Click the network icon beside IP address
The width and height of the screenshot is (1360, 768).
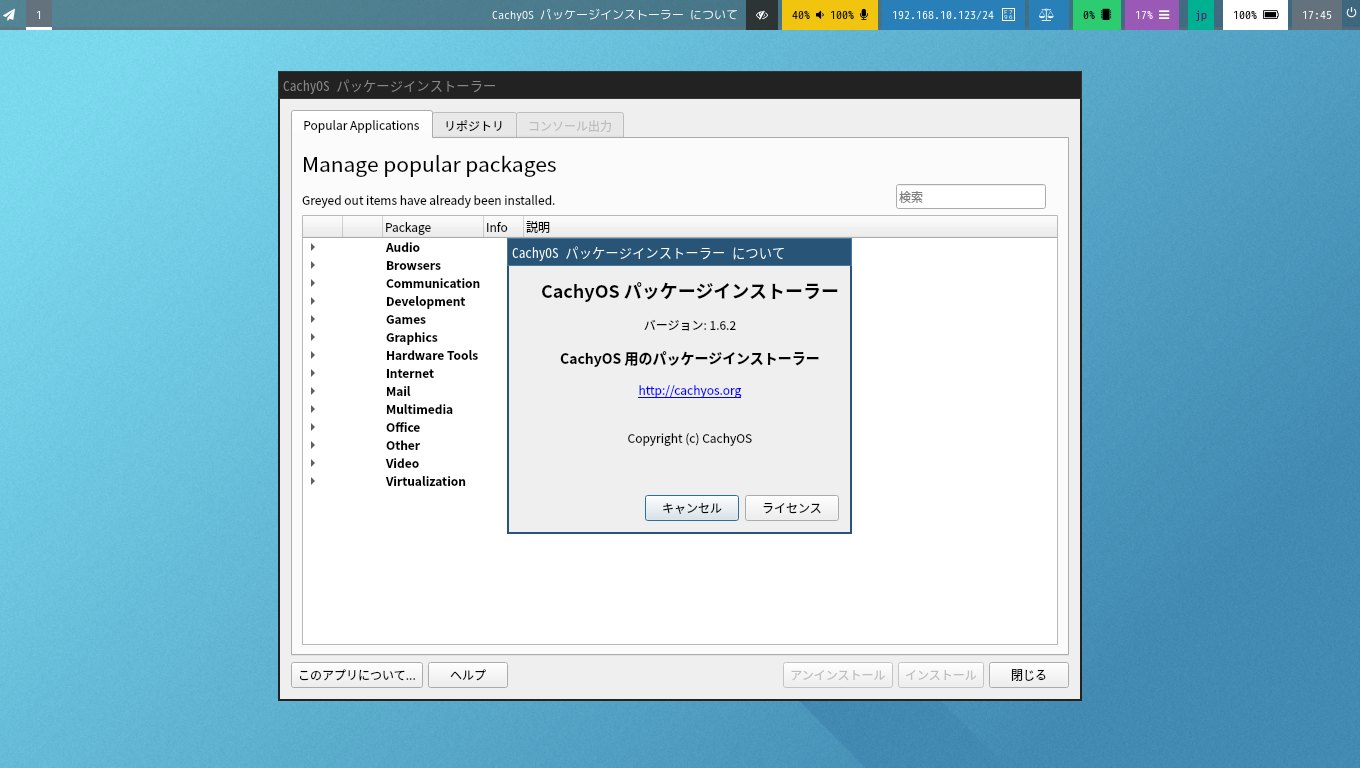pos(1008,15)
